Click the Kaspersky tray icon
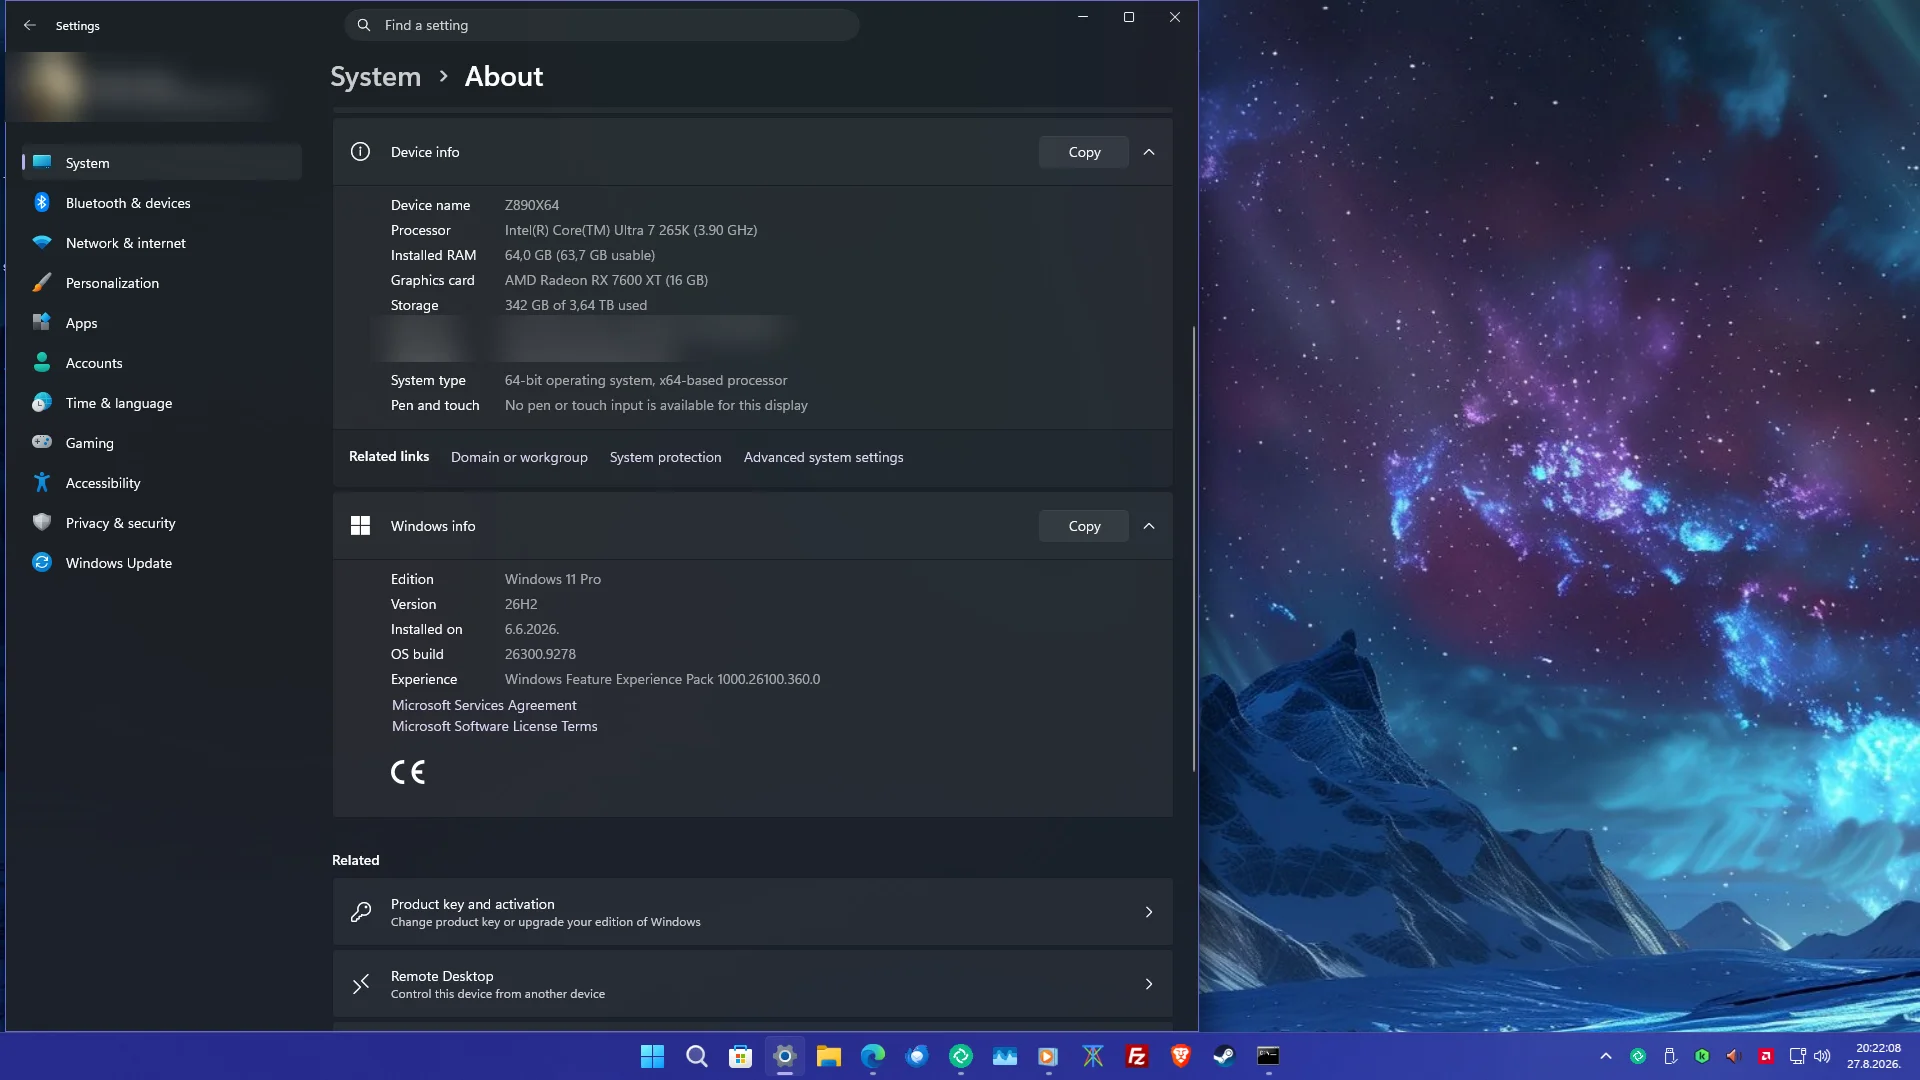 1702,1056
